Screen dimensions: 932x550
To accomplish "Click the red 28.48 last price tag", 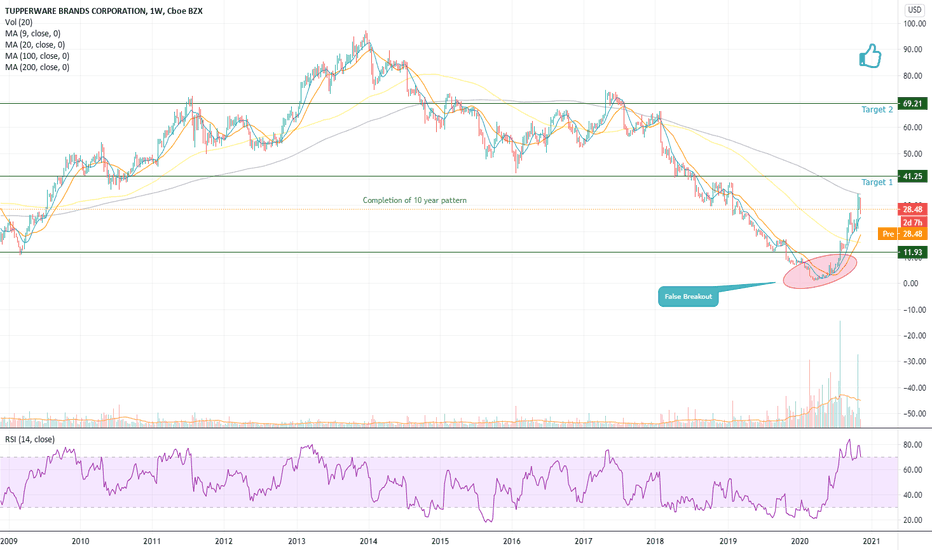I will coord(912,209).
